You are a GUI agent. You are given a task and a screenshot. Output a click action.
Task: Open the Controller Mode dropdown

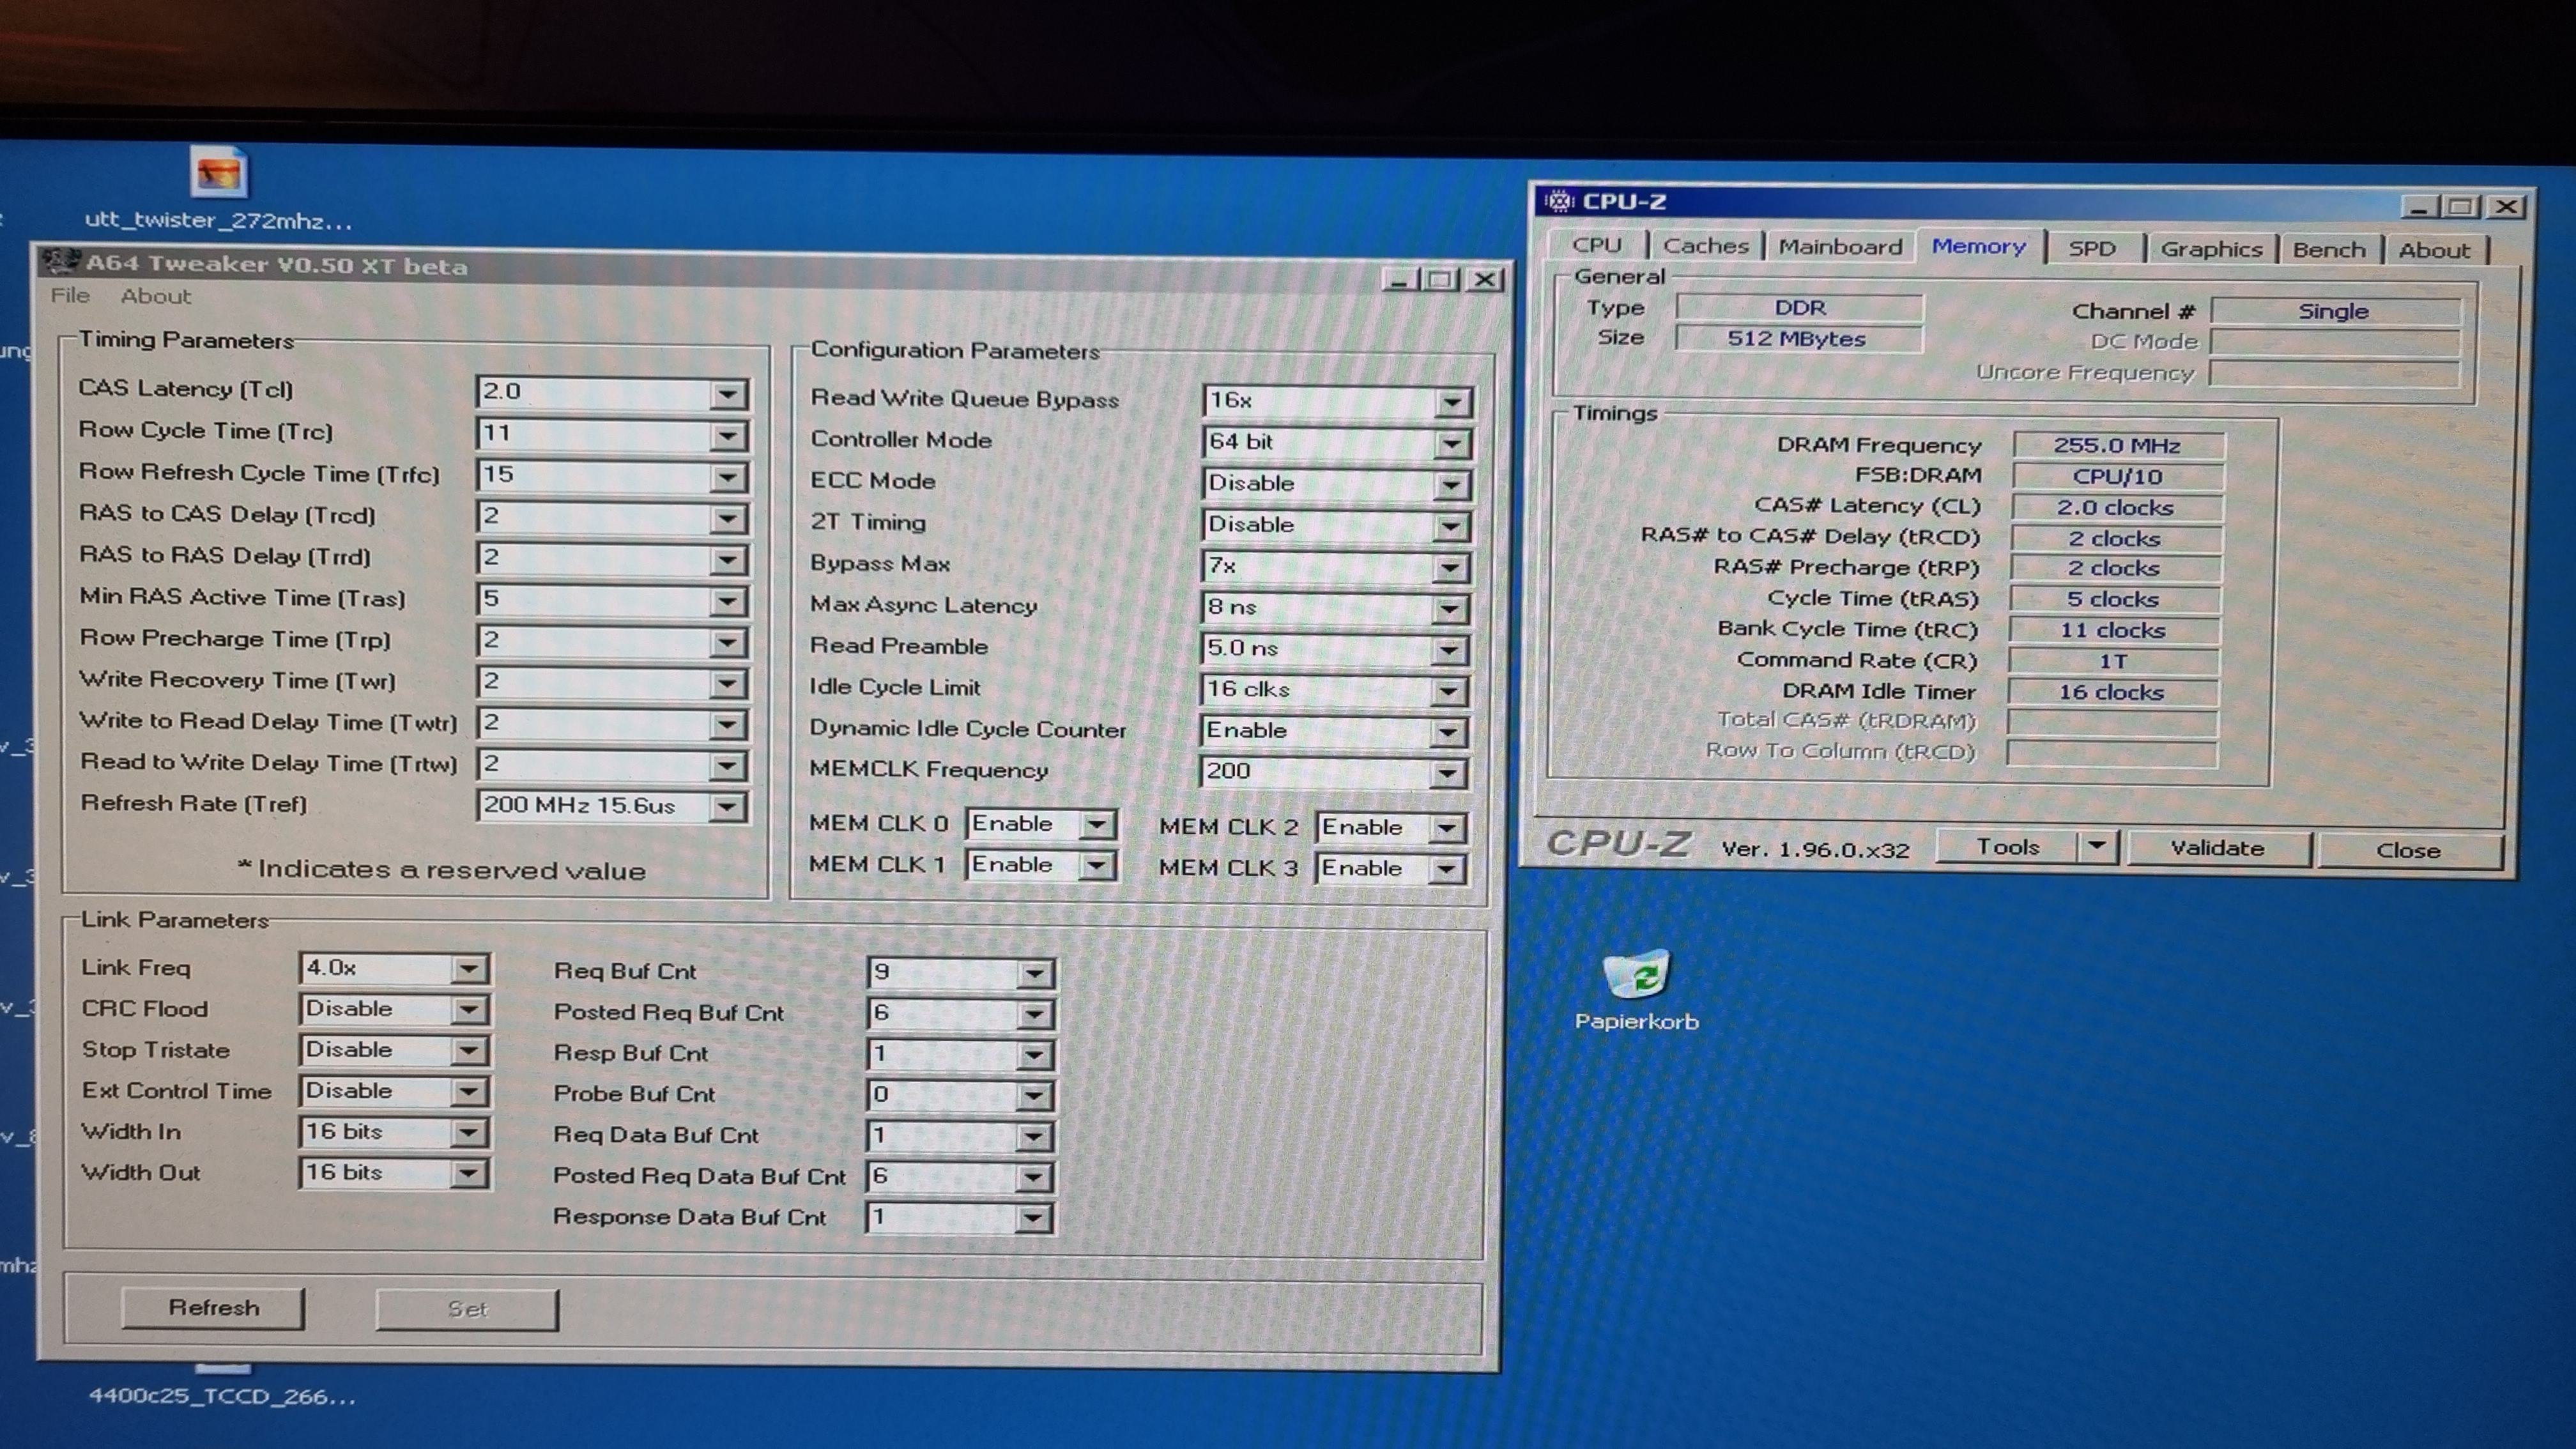[1451, 443]
